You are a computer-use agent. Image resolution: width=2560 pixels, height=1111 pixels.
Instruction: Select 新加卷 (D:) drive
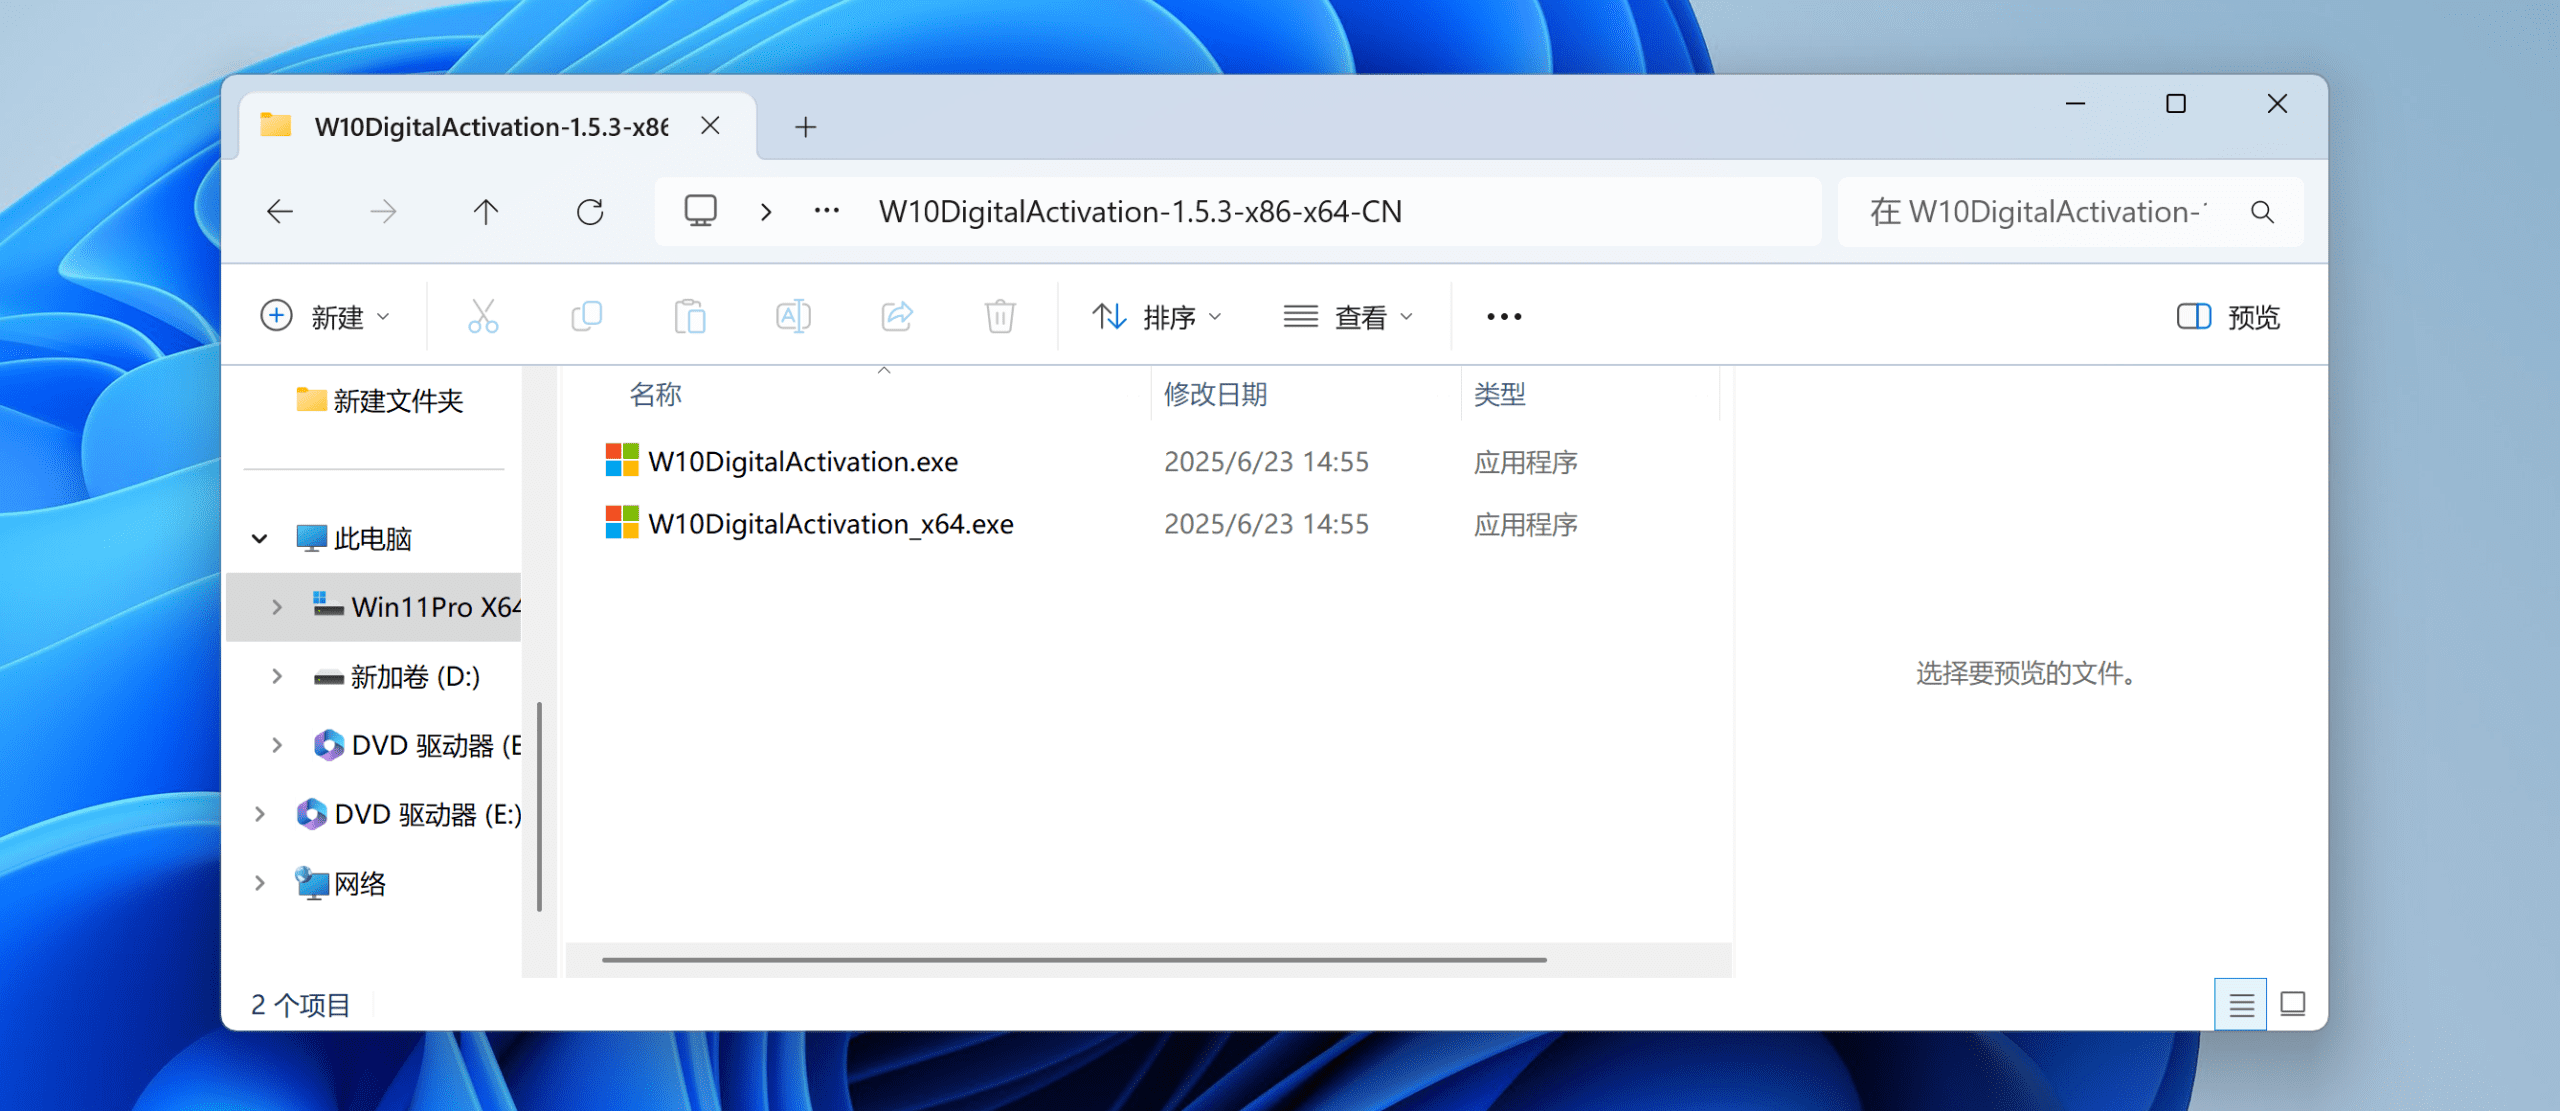(x=397, y=677)
